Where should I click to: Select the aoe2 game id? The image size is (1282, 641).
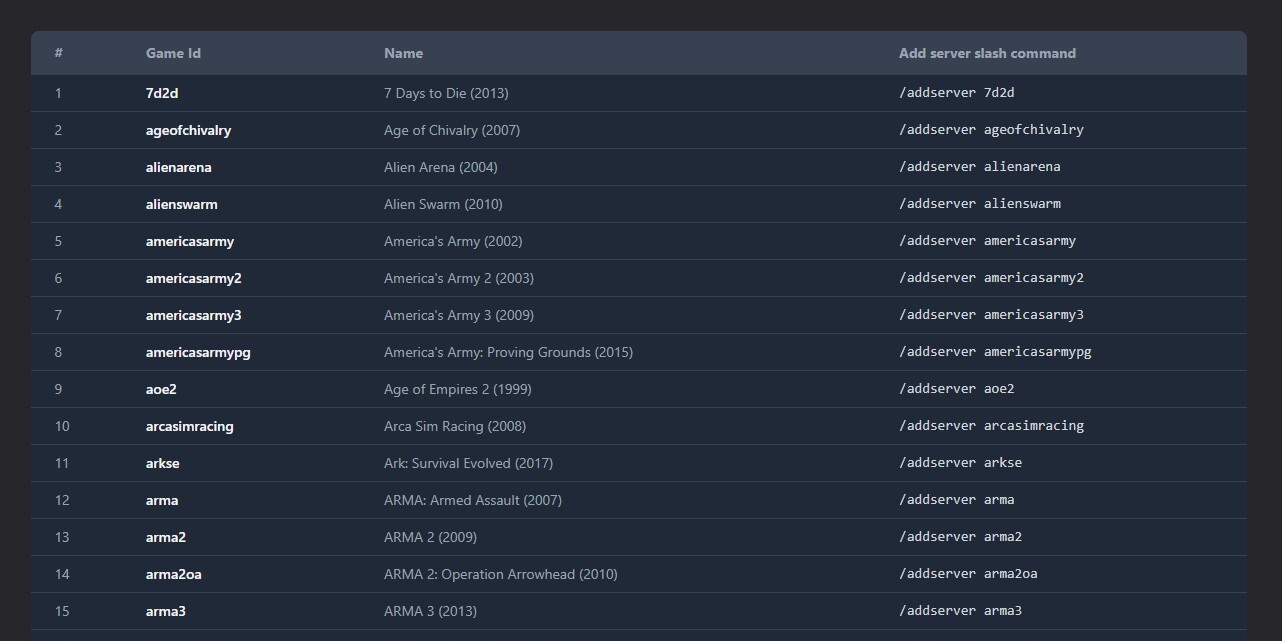161,389
